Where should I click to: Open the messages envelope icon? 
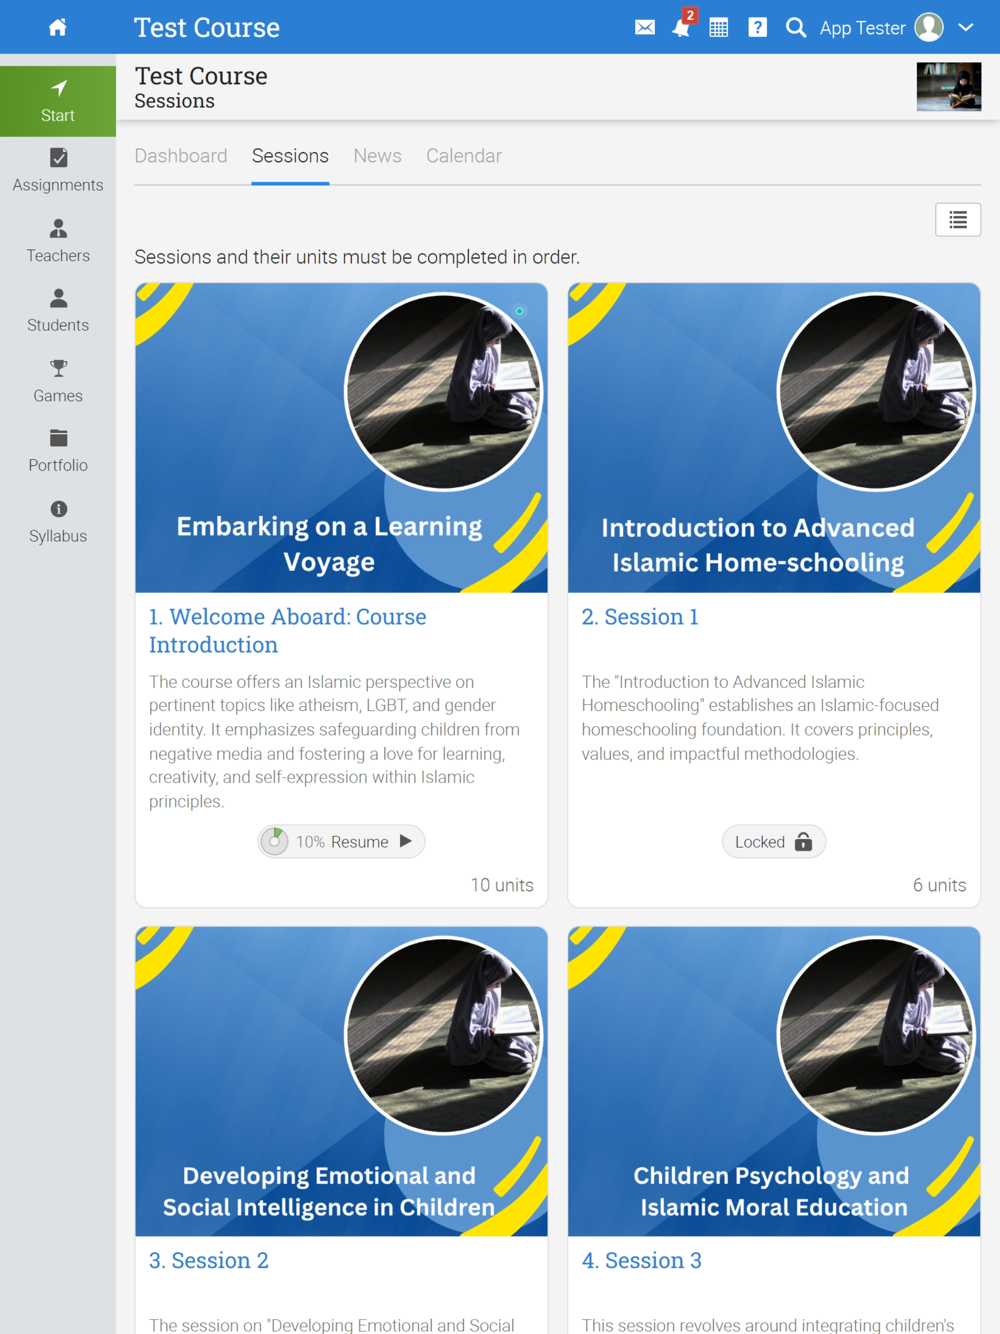pos(645,27)
